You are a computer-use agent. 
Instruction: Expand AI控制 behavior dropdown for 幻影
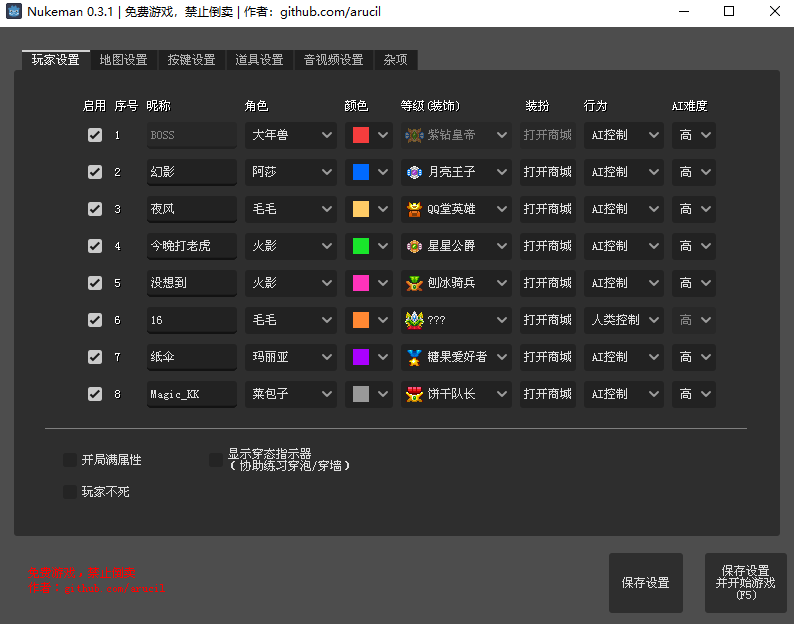[623, 172]
